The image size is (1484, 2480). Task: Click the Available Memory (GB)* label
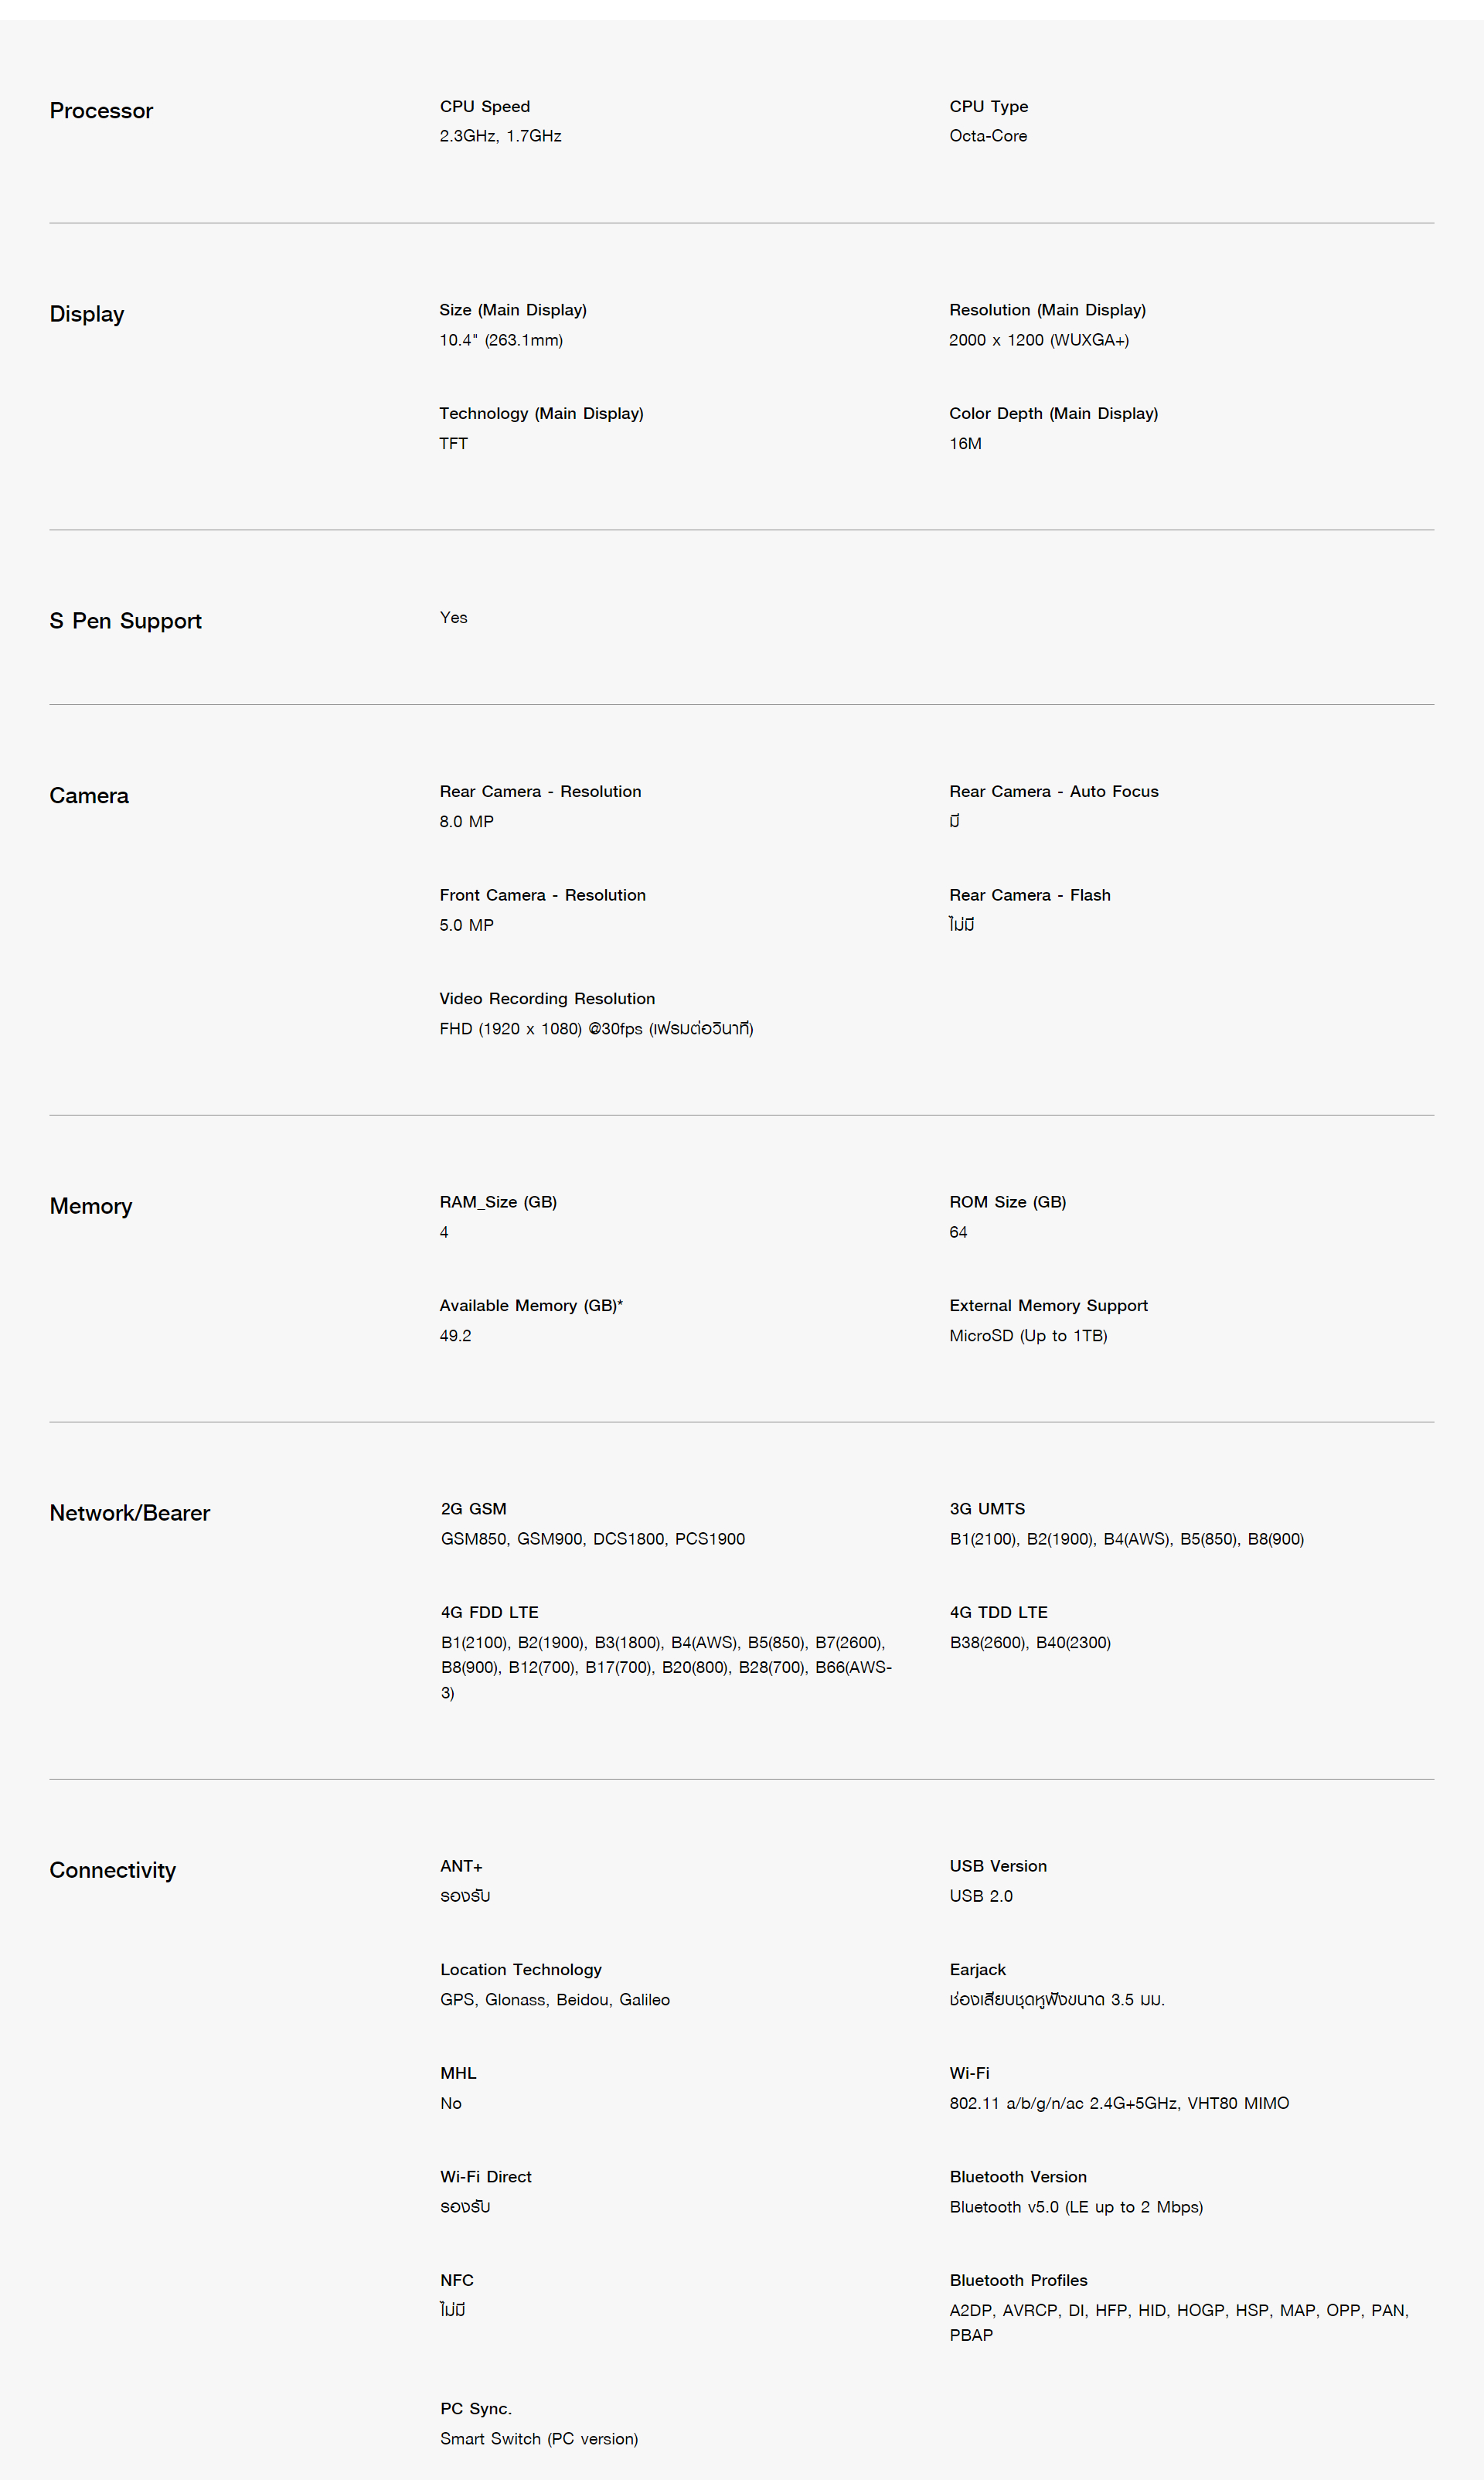click(531, 1305)
